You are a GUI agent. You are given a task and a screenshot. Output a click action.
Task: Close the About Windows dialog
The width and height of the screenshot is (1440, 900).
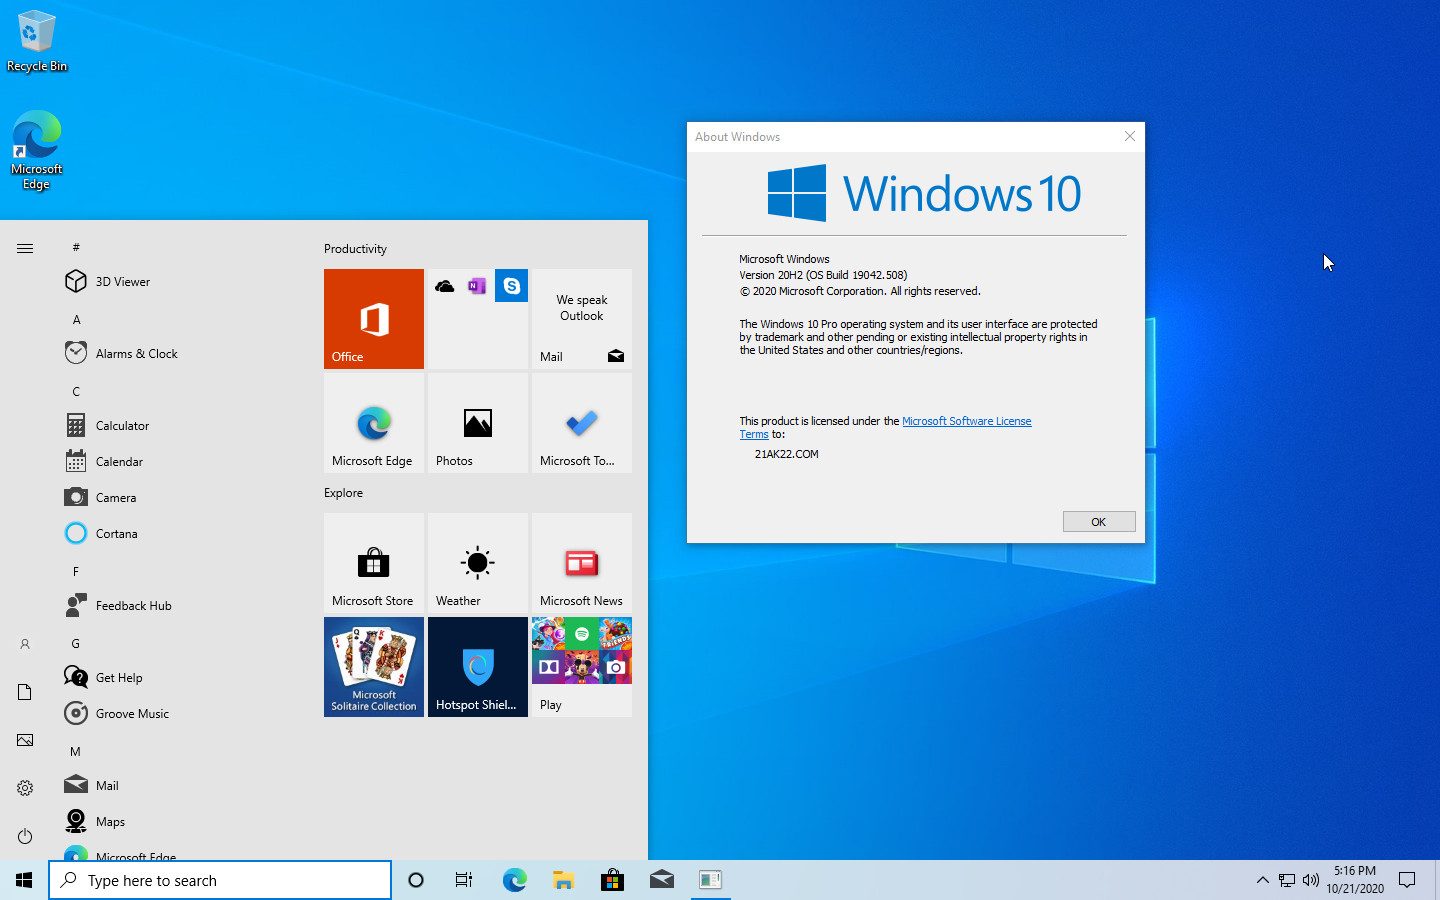coord(1130,136)
